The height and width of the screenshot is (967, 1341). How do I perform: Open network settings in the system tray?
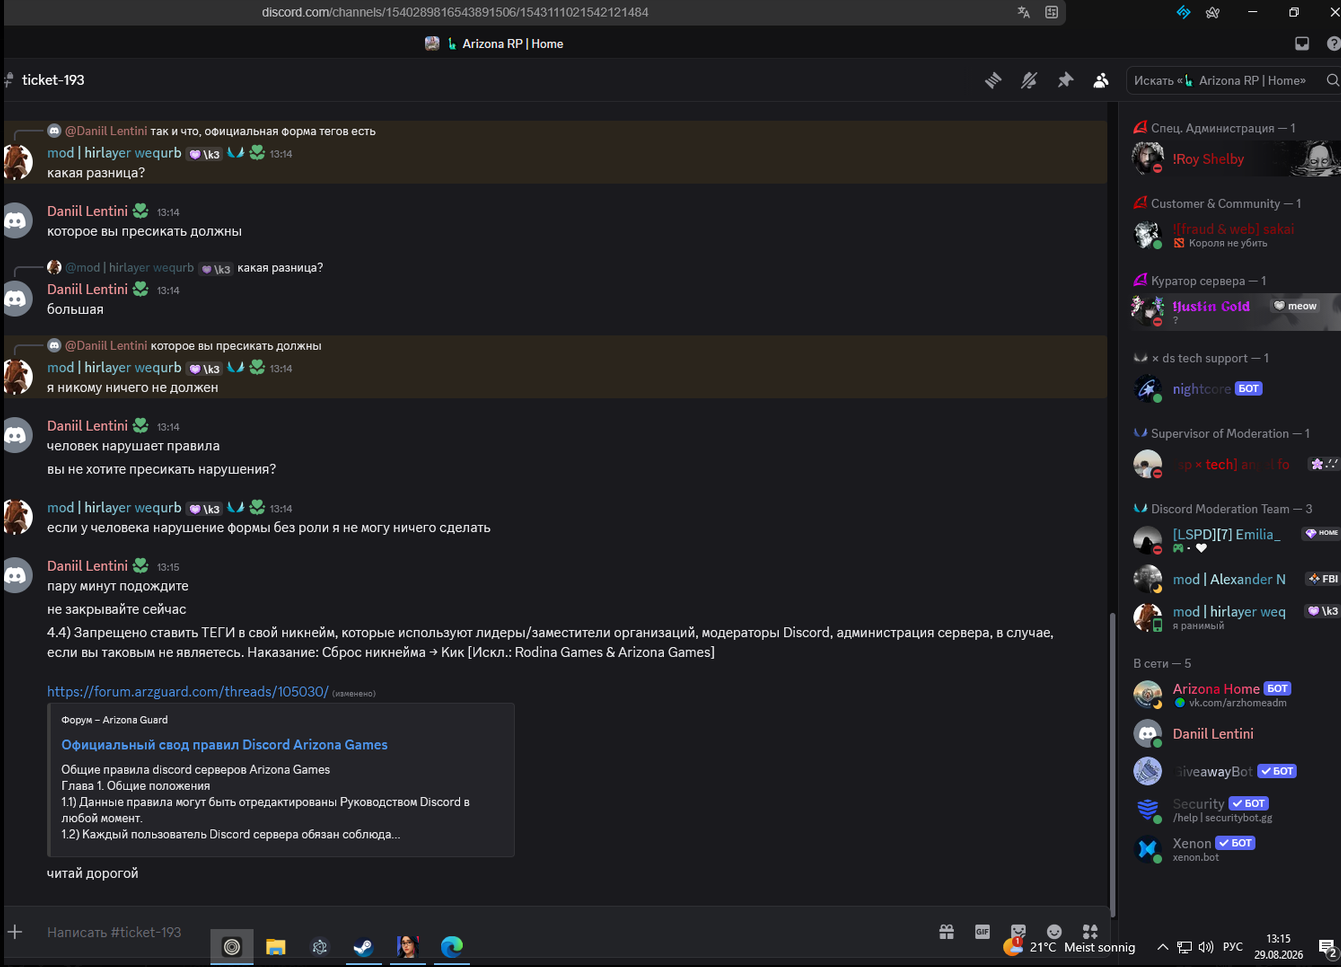click(x=1184, y=947)
